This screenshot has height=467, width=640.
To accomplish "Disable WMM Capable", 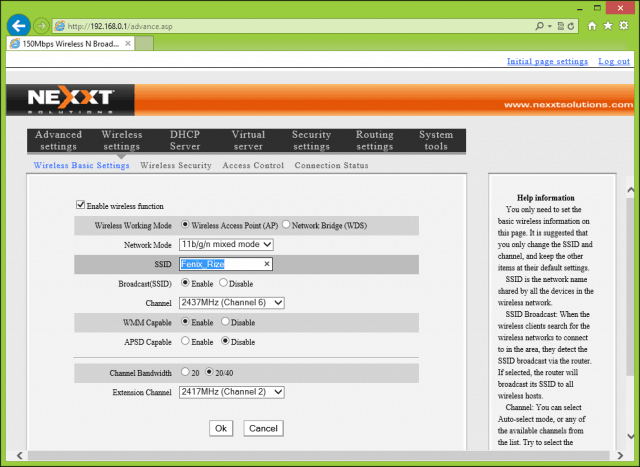I will (x=225, y=322).
